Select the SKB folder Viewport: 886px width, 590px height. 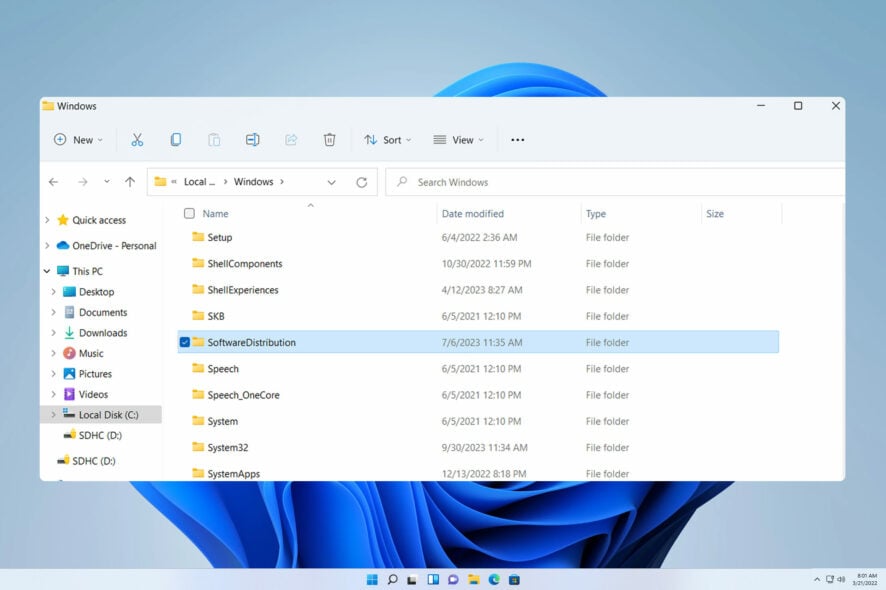point(478,316)
